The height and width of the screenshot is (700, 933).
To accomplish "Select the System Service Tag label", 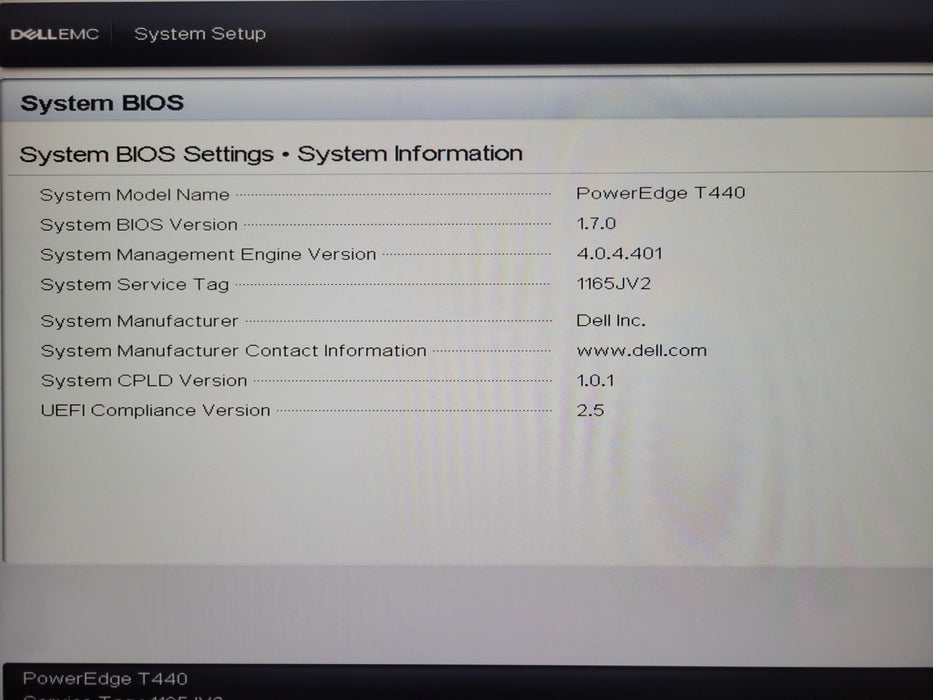I will 134,285.
